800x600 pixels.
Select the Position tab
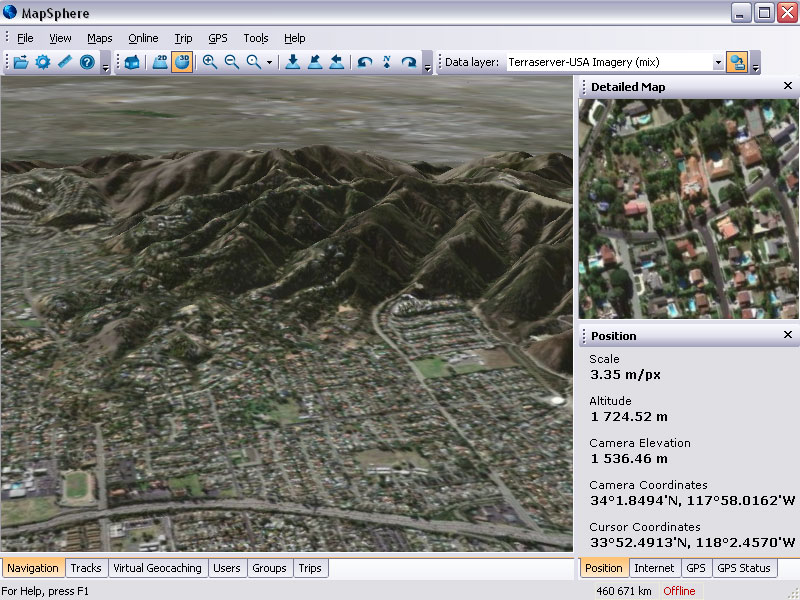click(604, 568)
